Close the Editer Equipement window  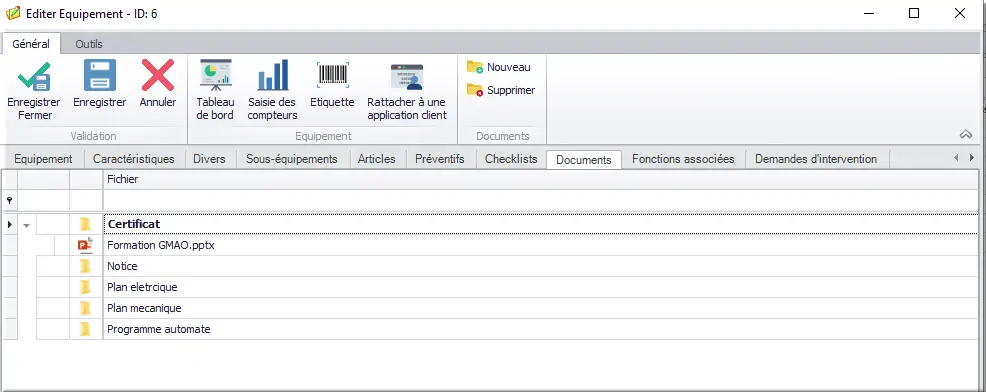(x=960, y=13)
